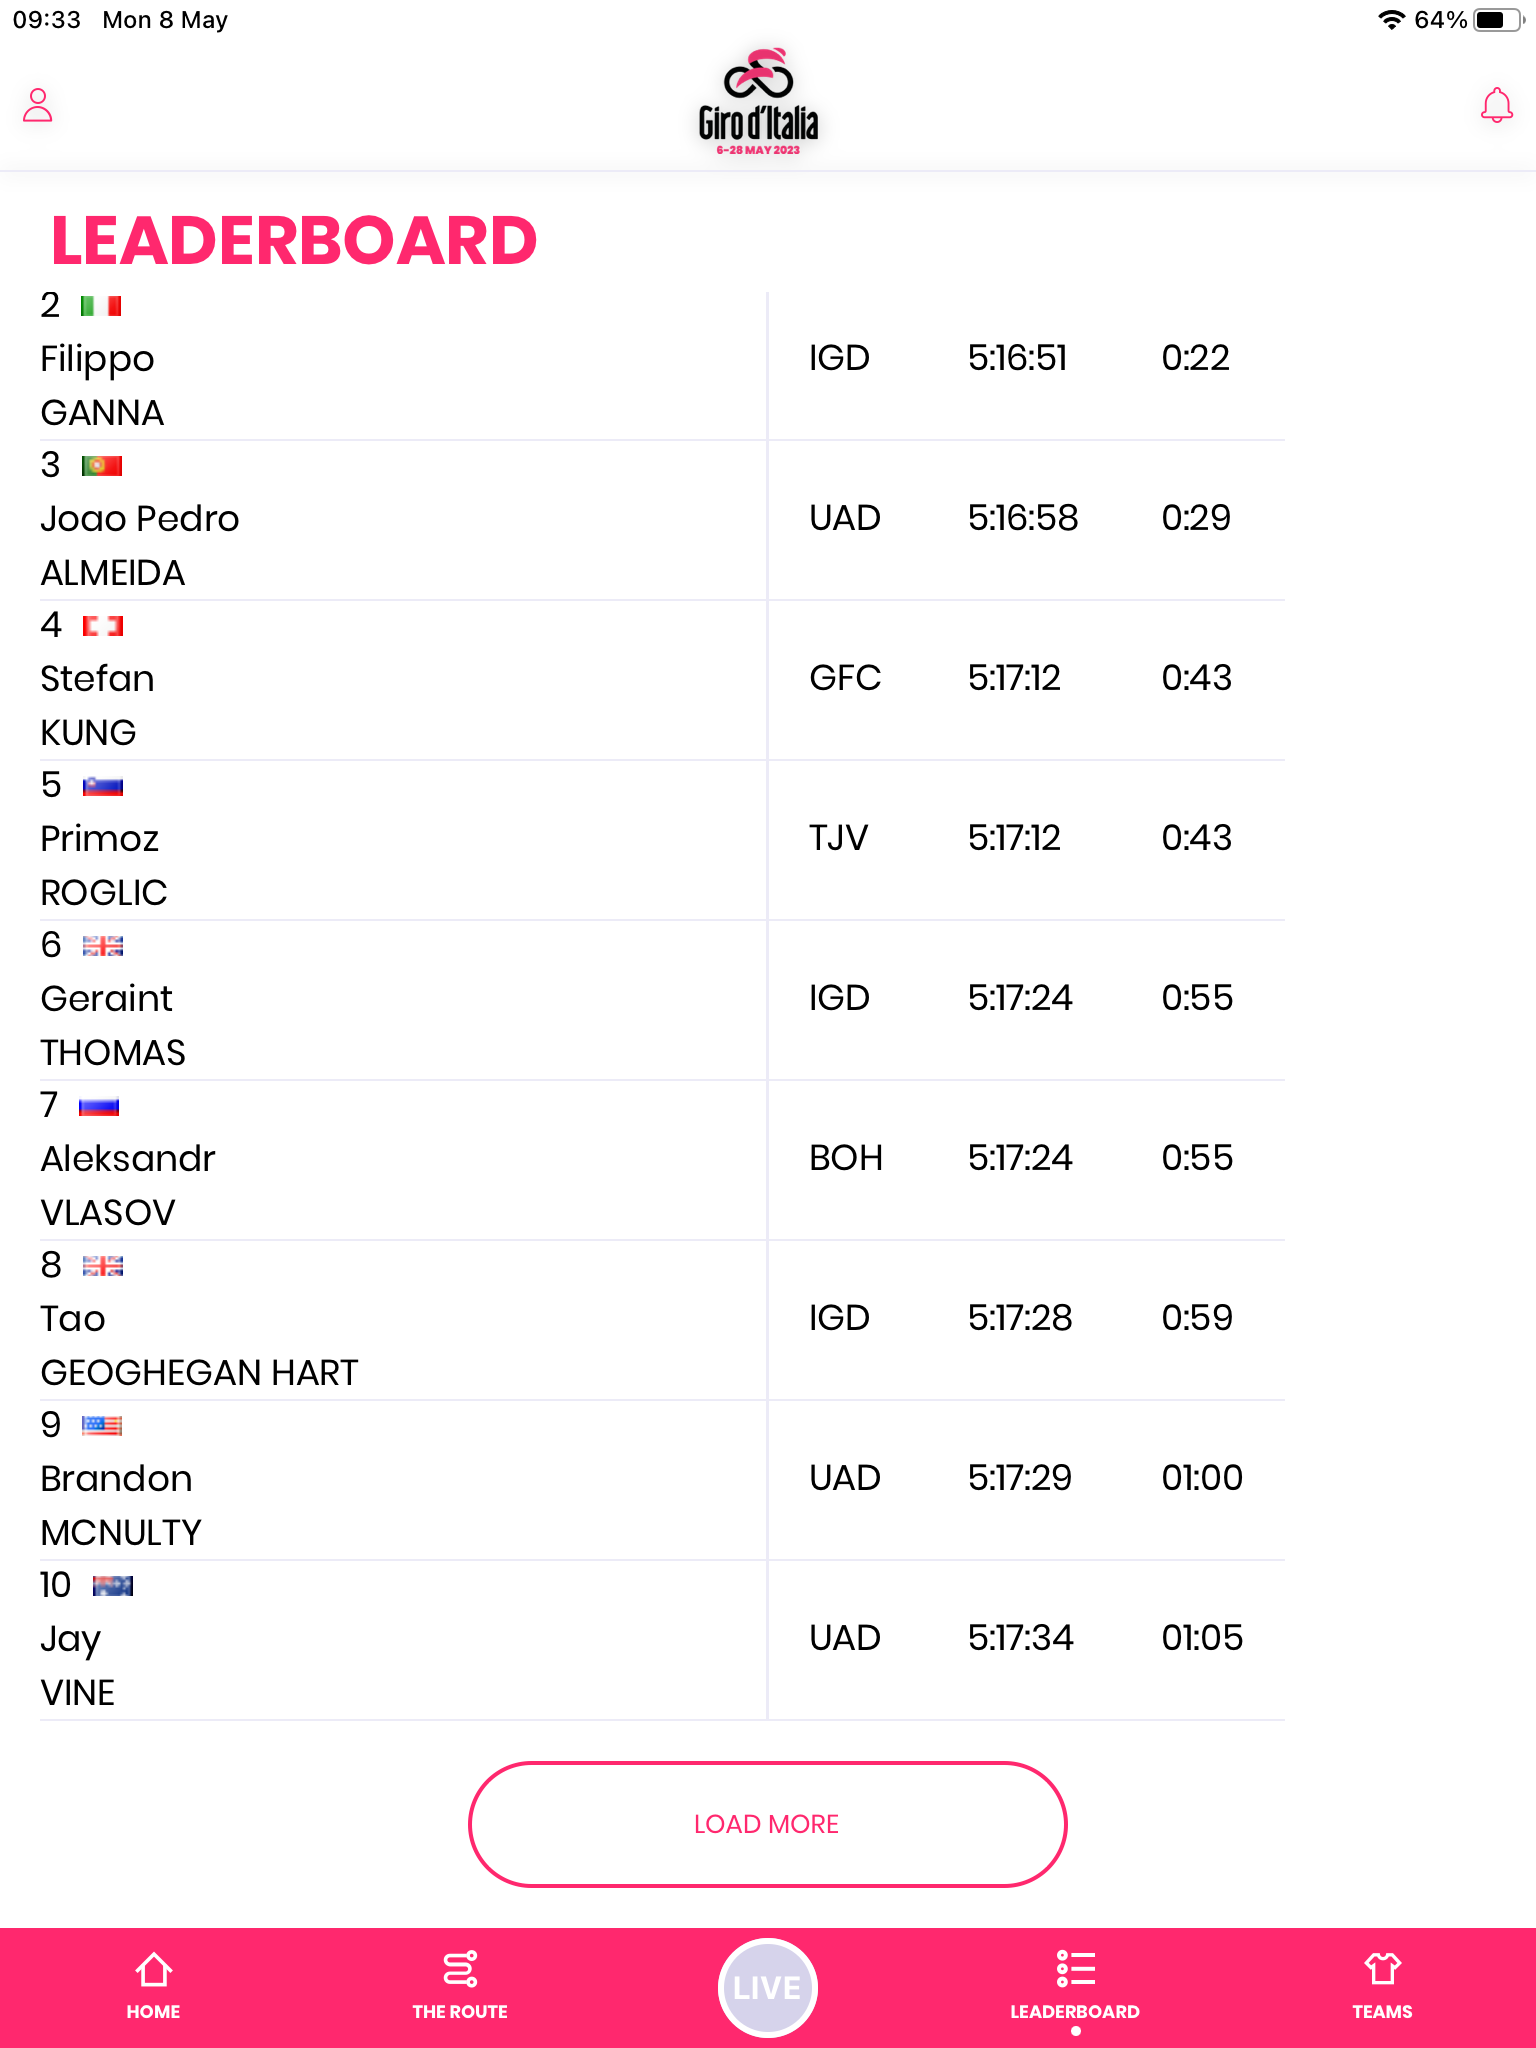This screenshot has height=2048, width=1536.
Task: Open The Route tab
Action: (460, 1986)
